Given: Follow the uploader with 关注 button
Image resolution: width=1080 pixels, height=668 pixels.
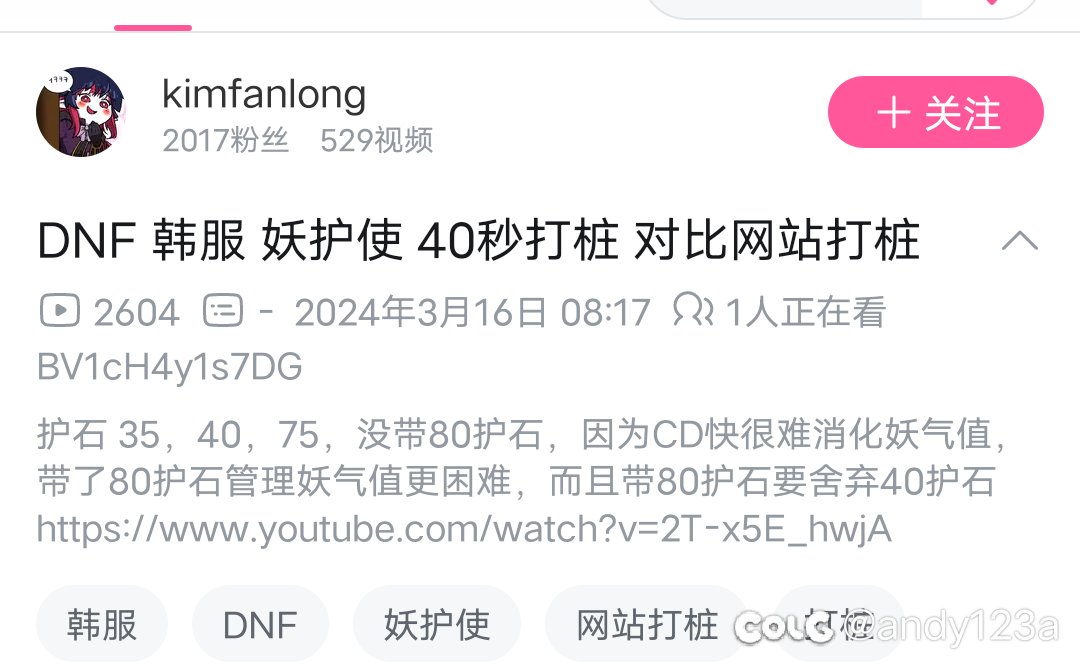Looking at the screenshot, I should pyautogui.click(x=935, y=112).
